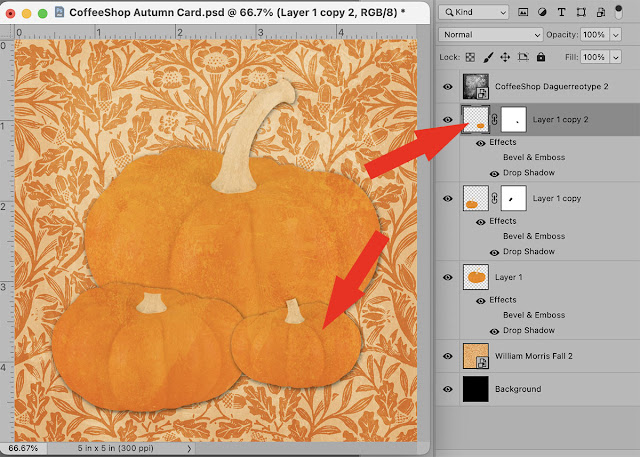
Task: Hide the CoffeeShop Daguerreotype 2 layer
Action: [448, 87]
